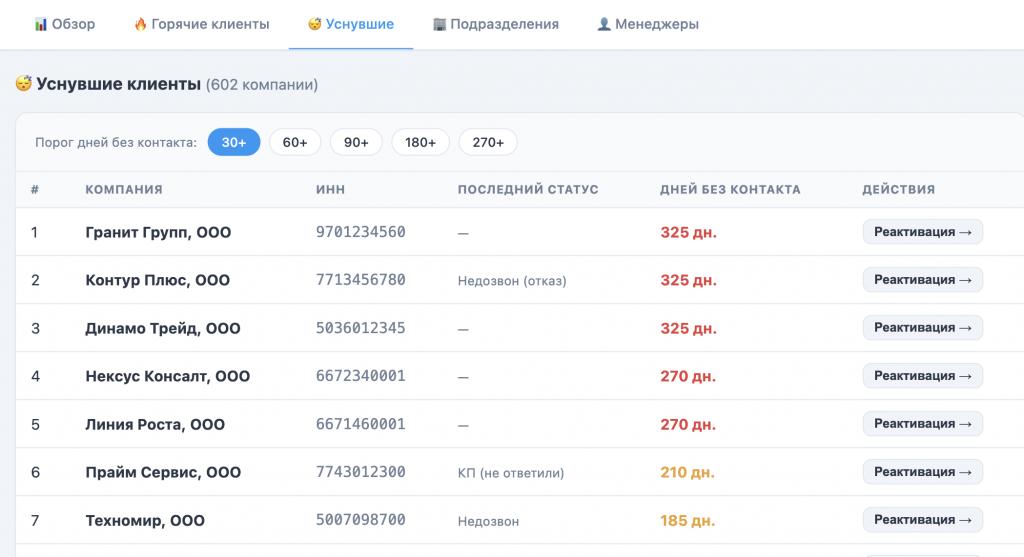
Task: Click the sleeping face icon in Уснувшие tab
Action: [315, 24]
